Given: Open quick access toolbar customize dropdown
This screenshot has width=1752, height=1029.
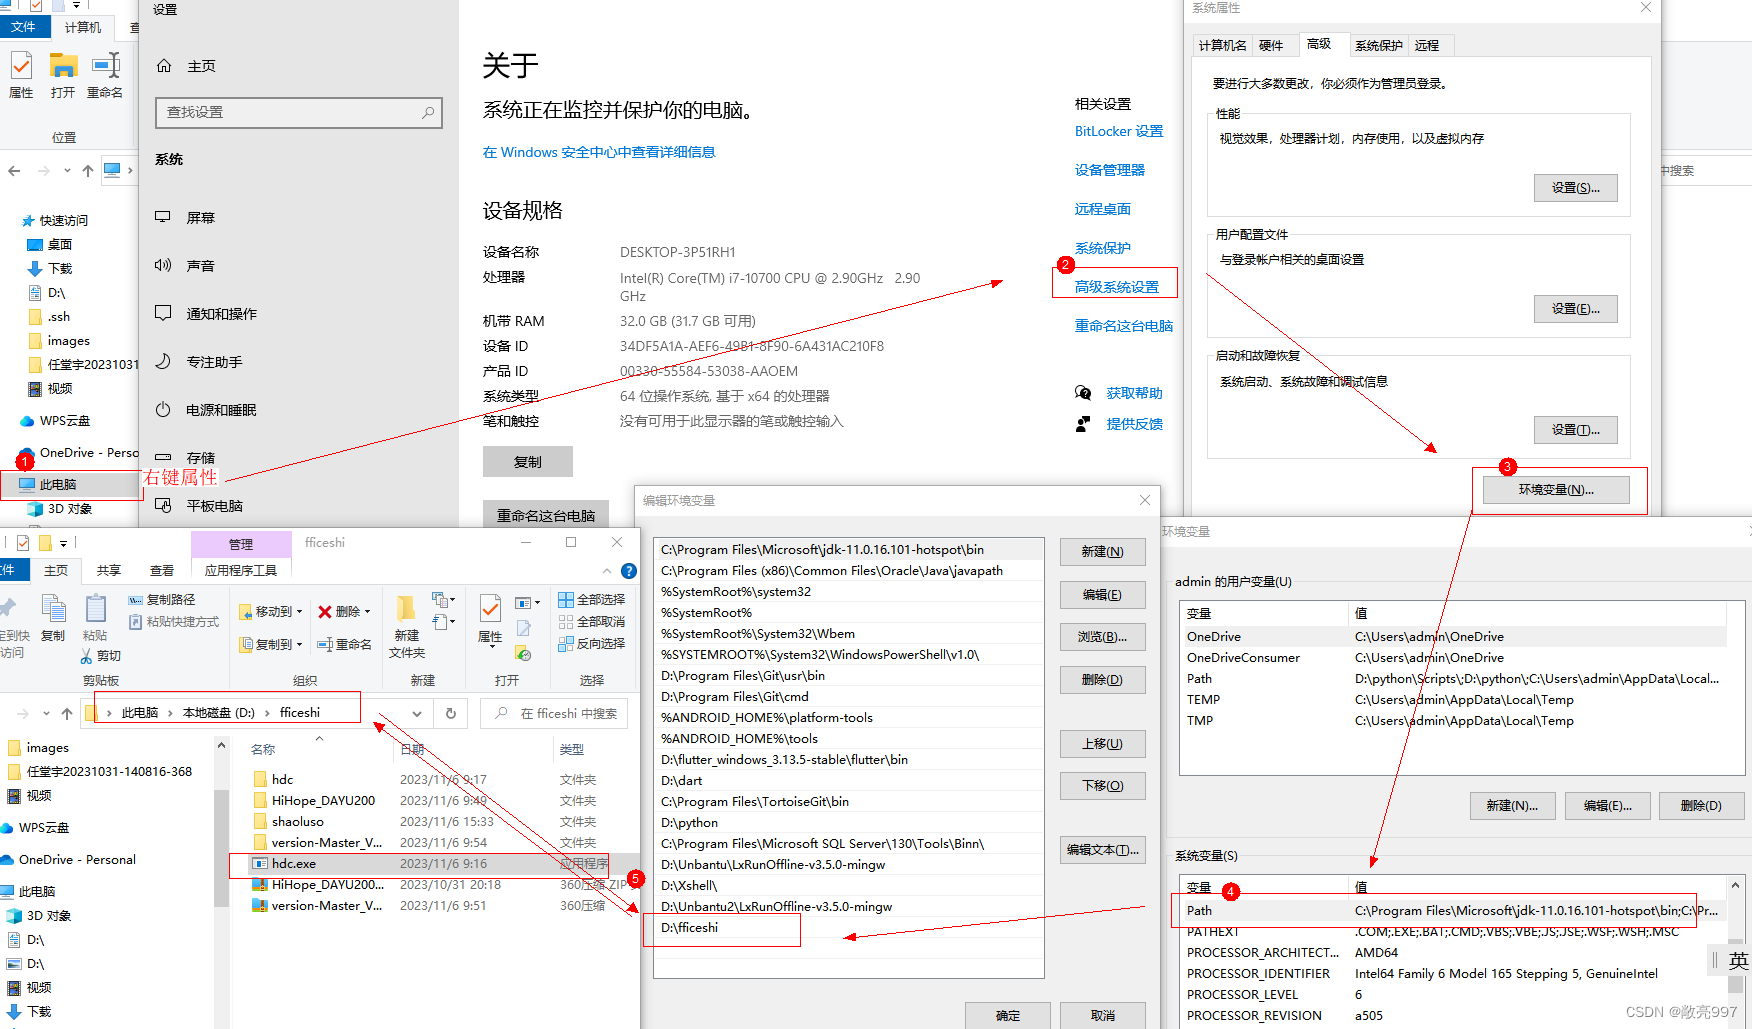Looking at the screenshot, I should 63,543.
